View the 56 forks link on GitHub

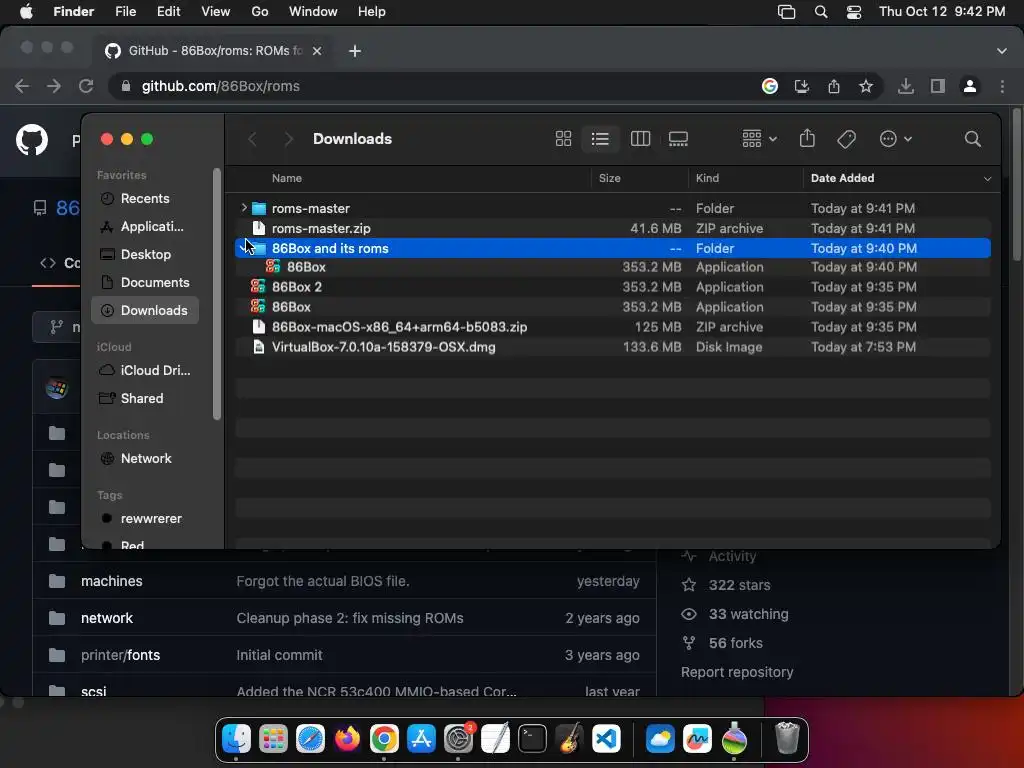[735, 643]
